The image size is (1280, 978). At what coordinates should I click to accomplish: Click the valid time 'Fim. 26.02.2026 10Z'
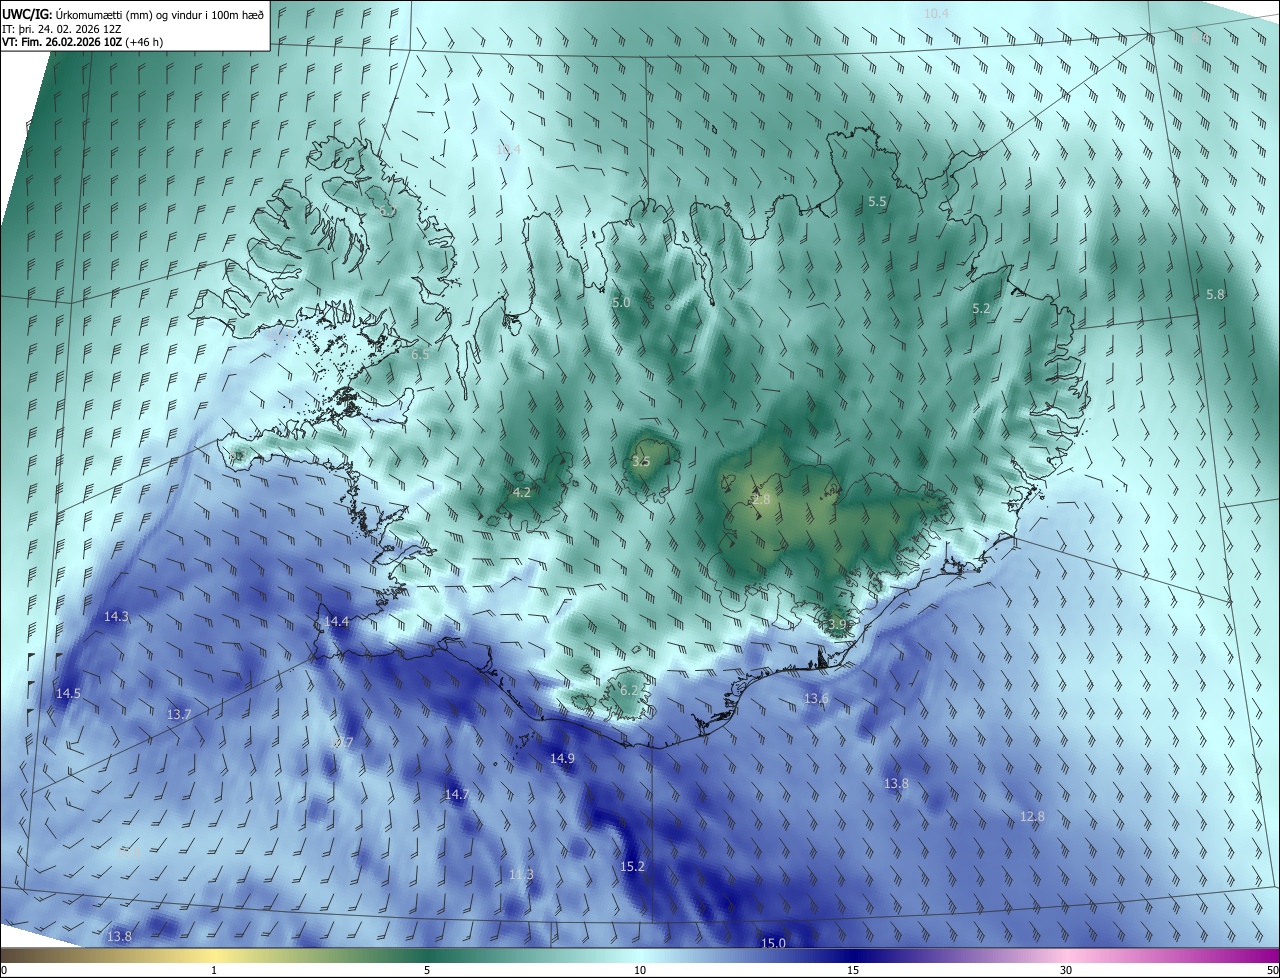click(72, 42)
